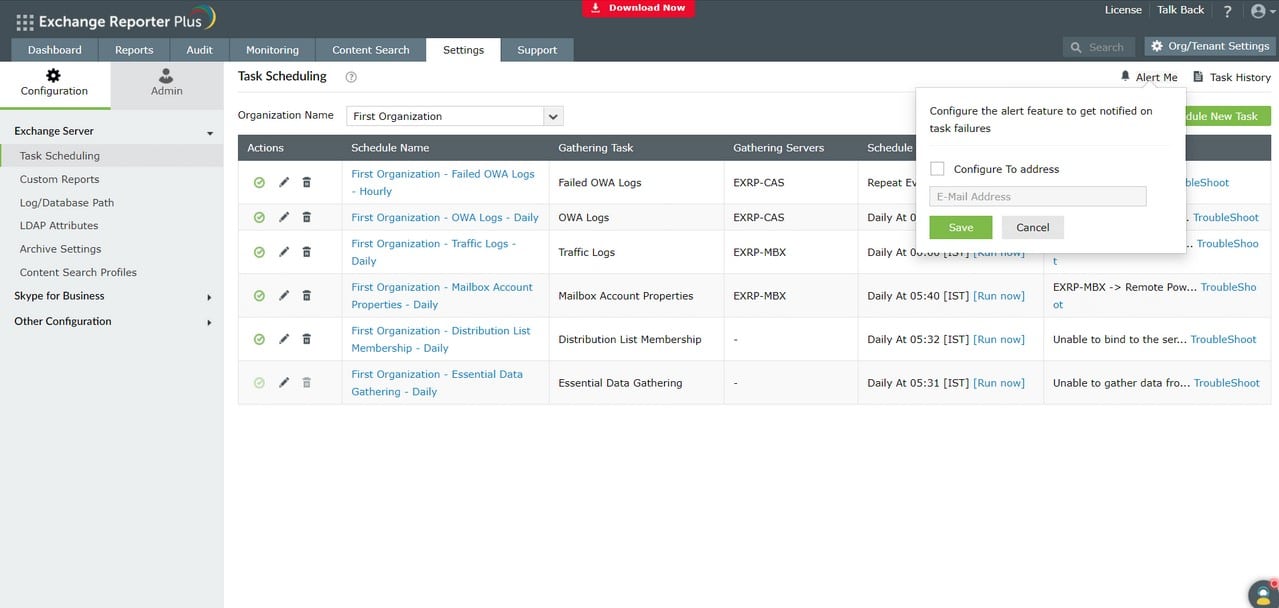Open LDAP Attributes in sidebar
The width and height of the screenshot is (1279, 608).
(x=59, y=225)
